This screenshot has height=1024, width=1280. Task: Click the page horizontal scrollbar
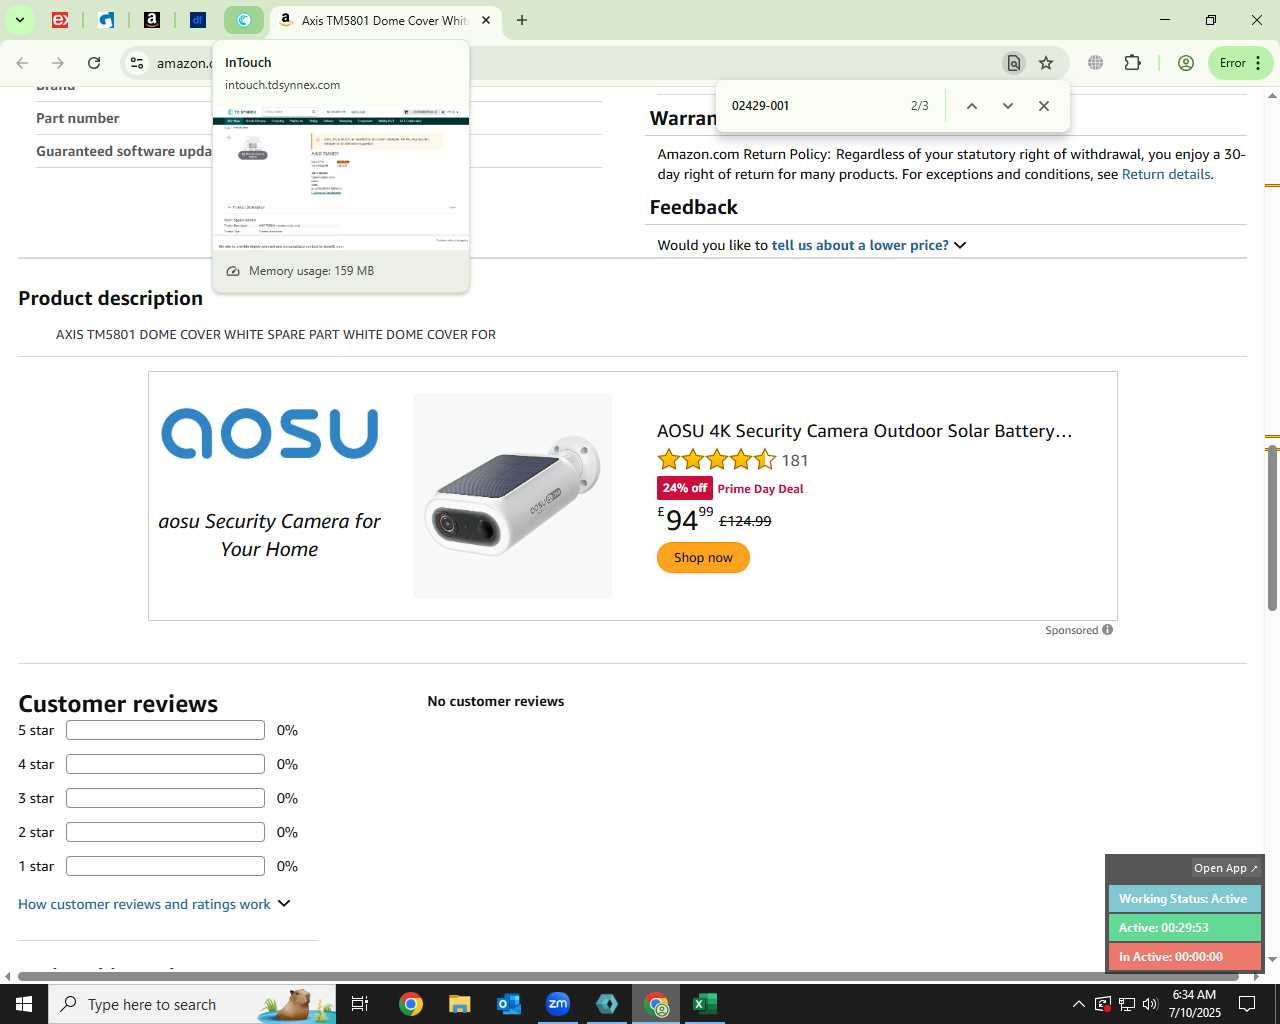(628, 976)
